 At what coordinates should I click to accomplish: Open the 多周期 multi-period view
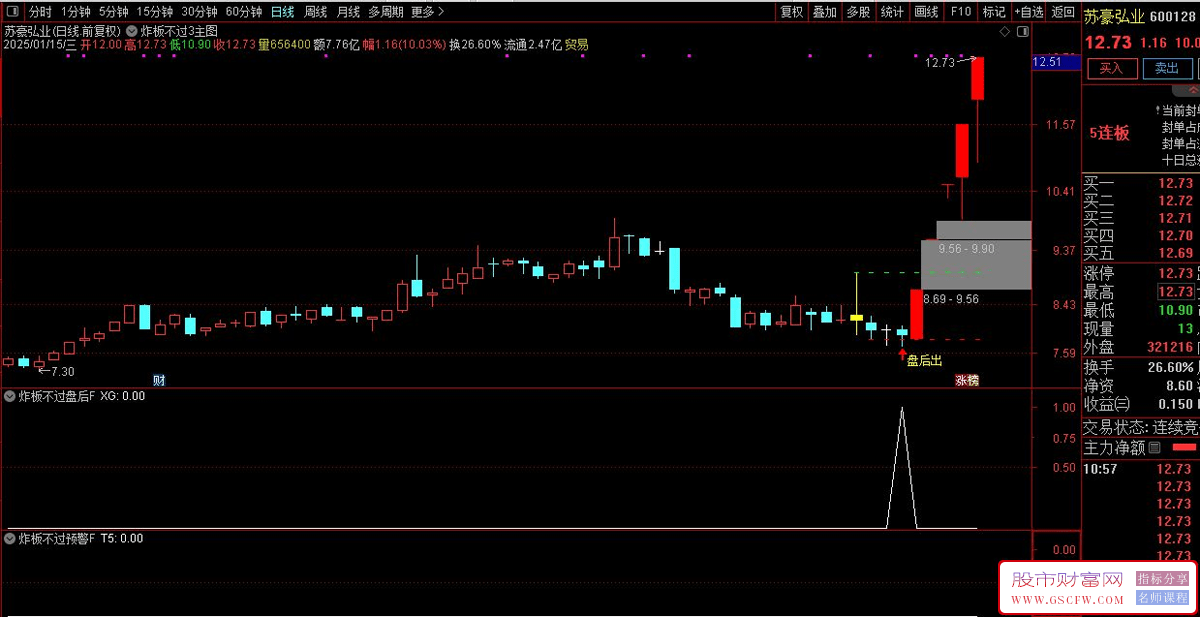[386, 12]
